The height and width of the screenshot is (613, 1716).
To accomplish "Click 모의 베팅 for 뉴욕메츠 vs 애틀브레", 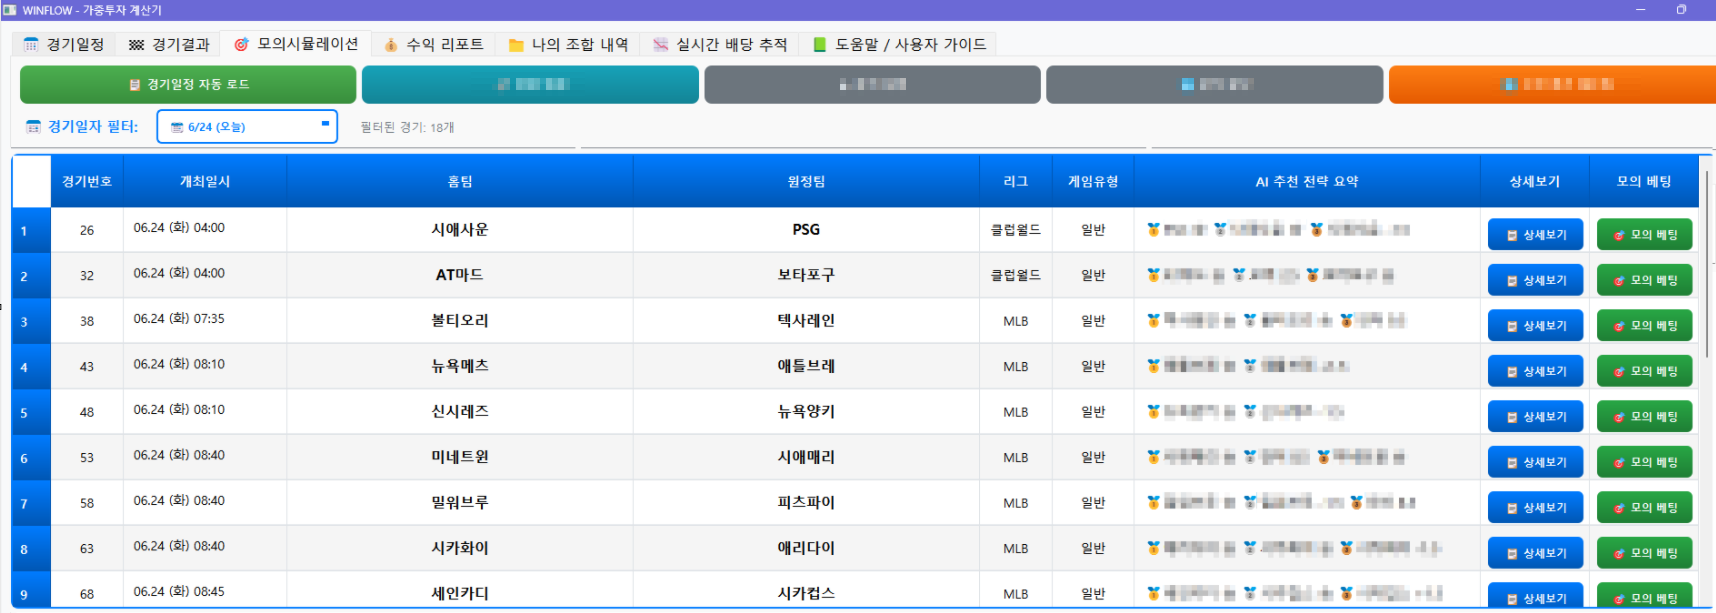I will pos(1644,371).
